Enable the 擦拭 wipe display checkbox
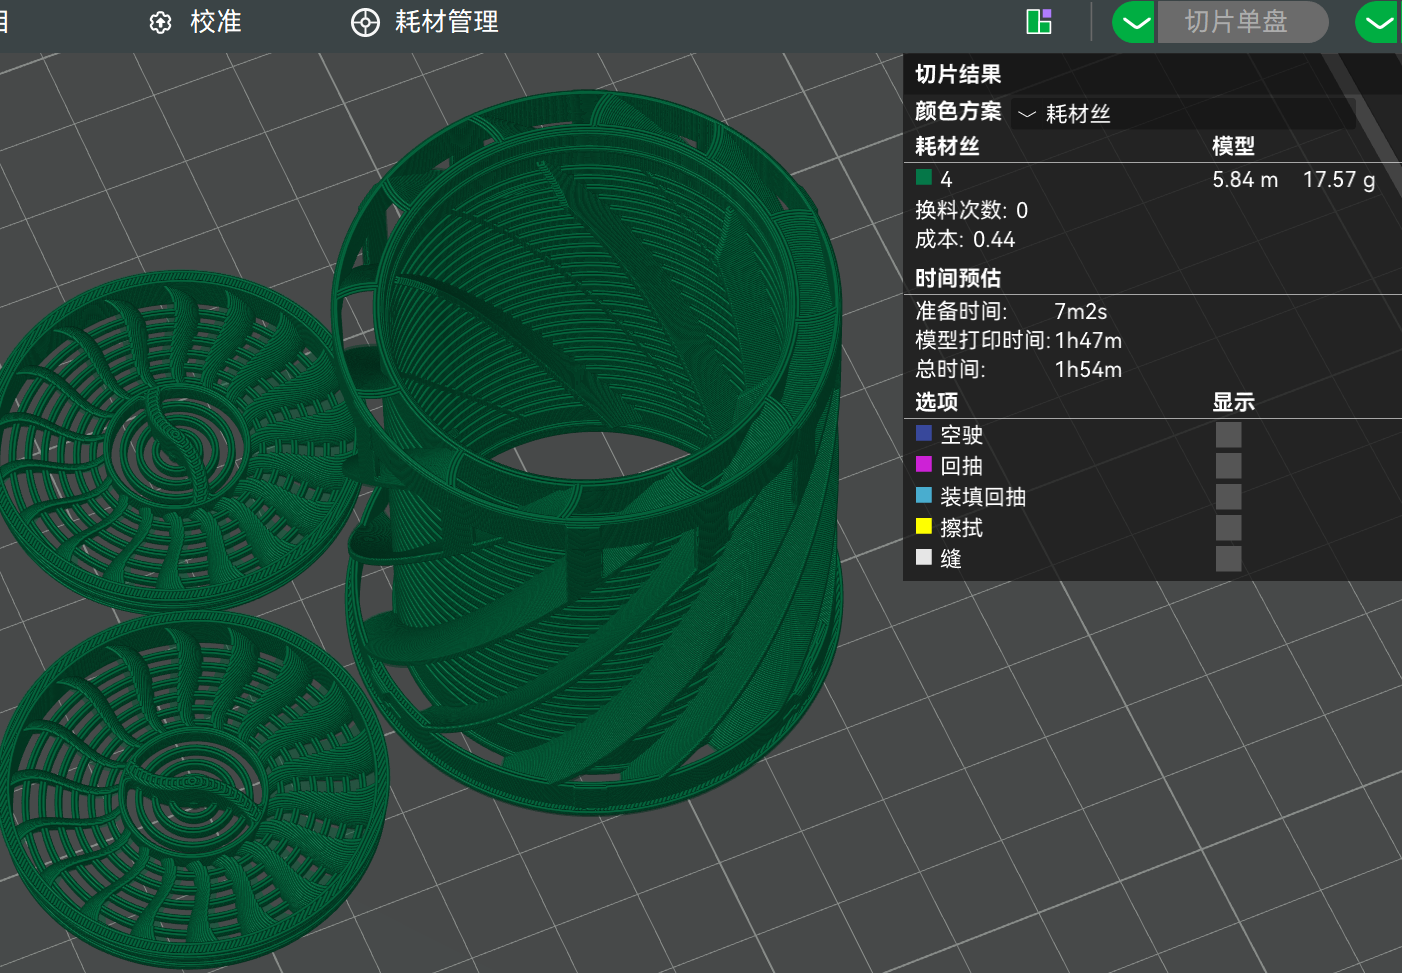The width and height of the screenshot is (1402, 973). [x=1229, y=528]
